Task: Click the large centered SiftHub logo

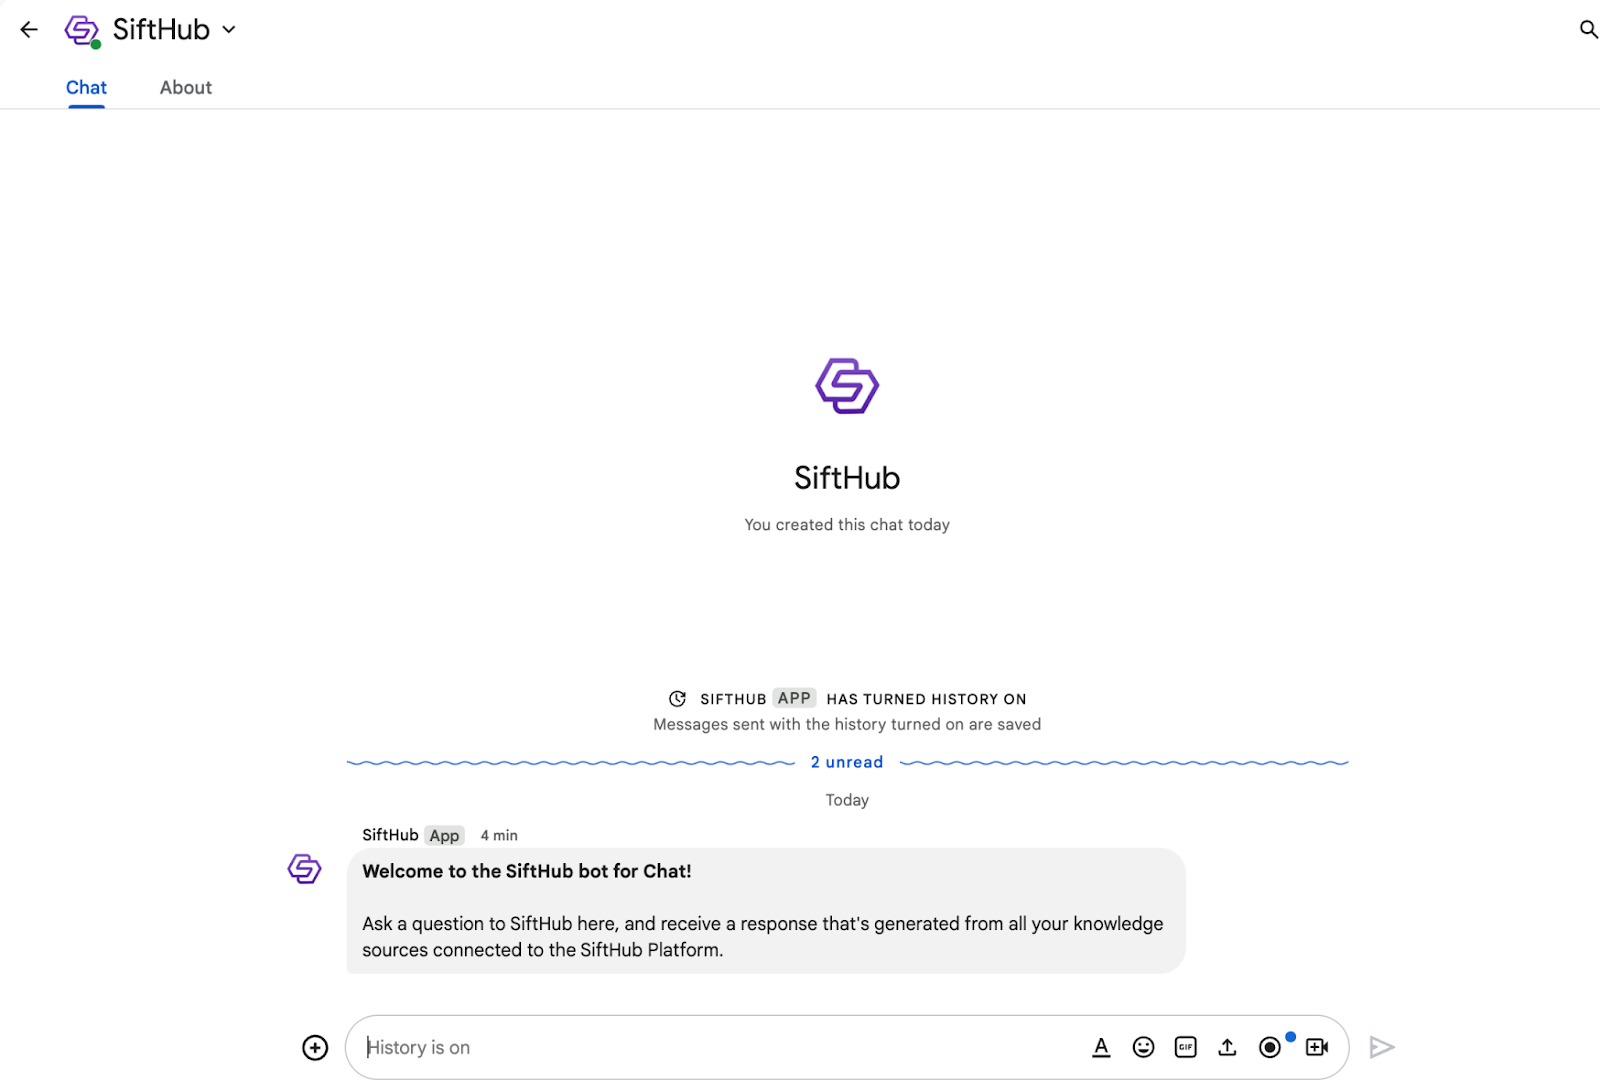Action: pyautogui.click(x=847, y=386)
